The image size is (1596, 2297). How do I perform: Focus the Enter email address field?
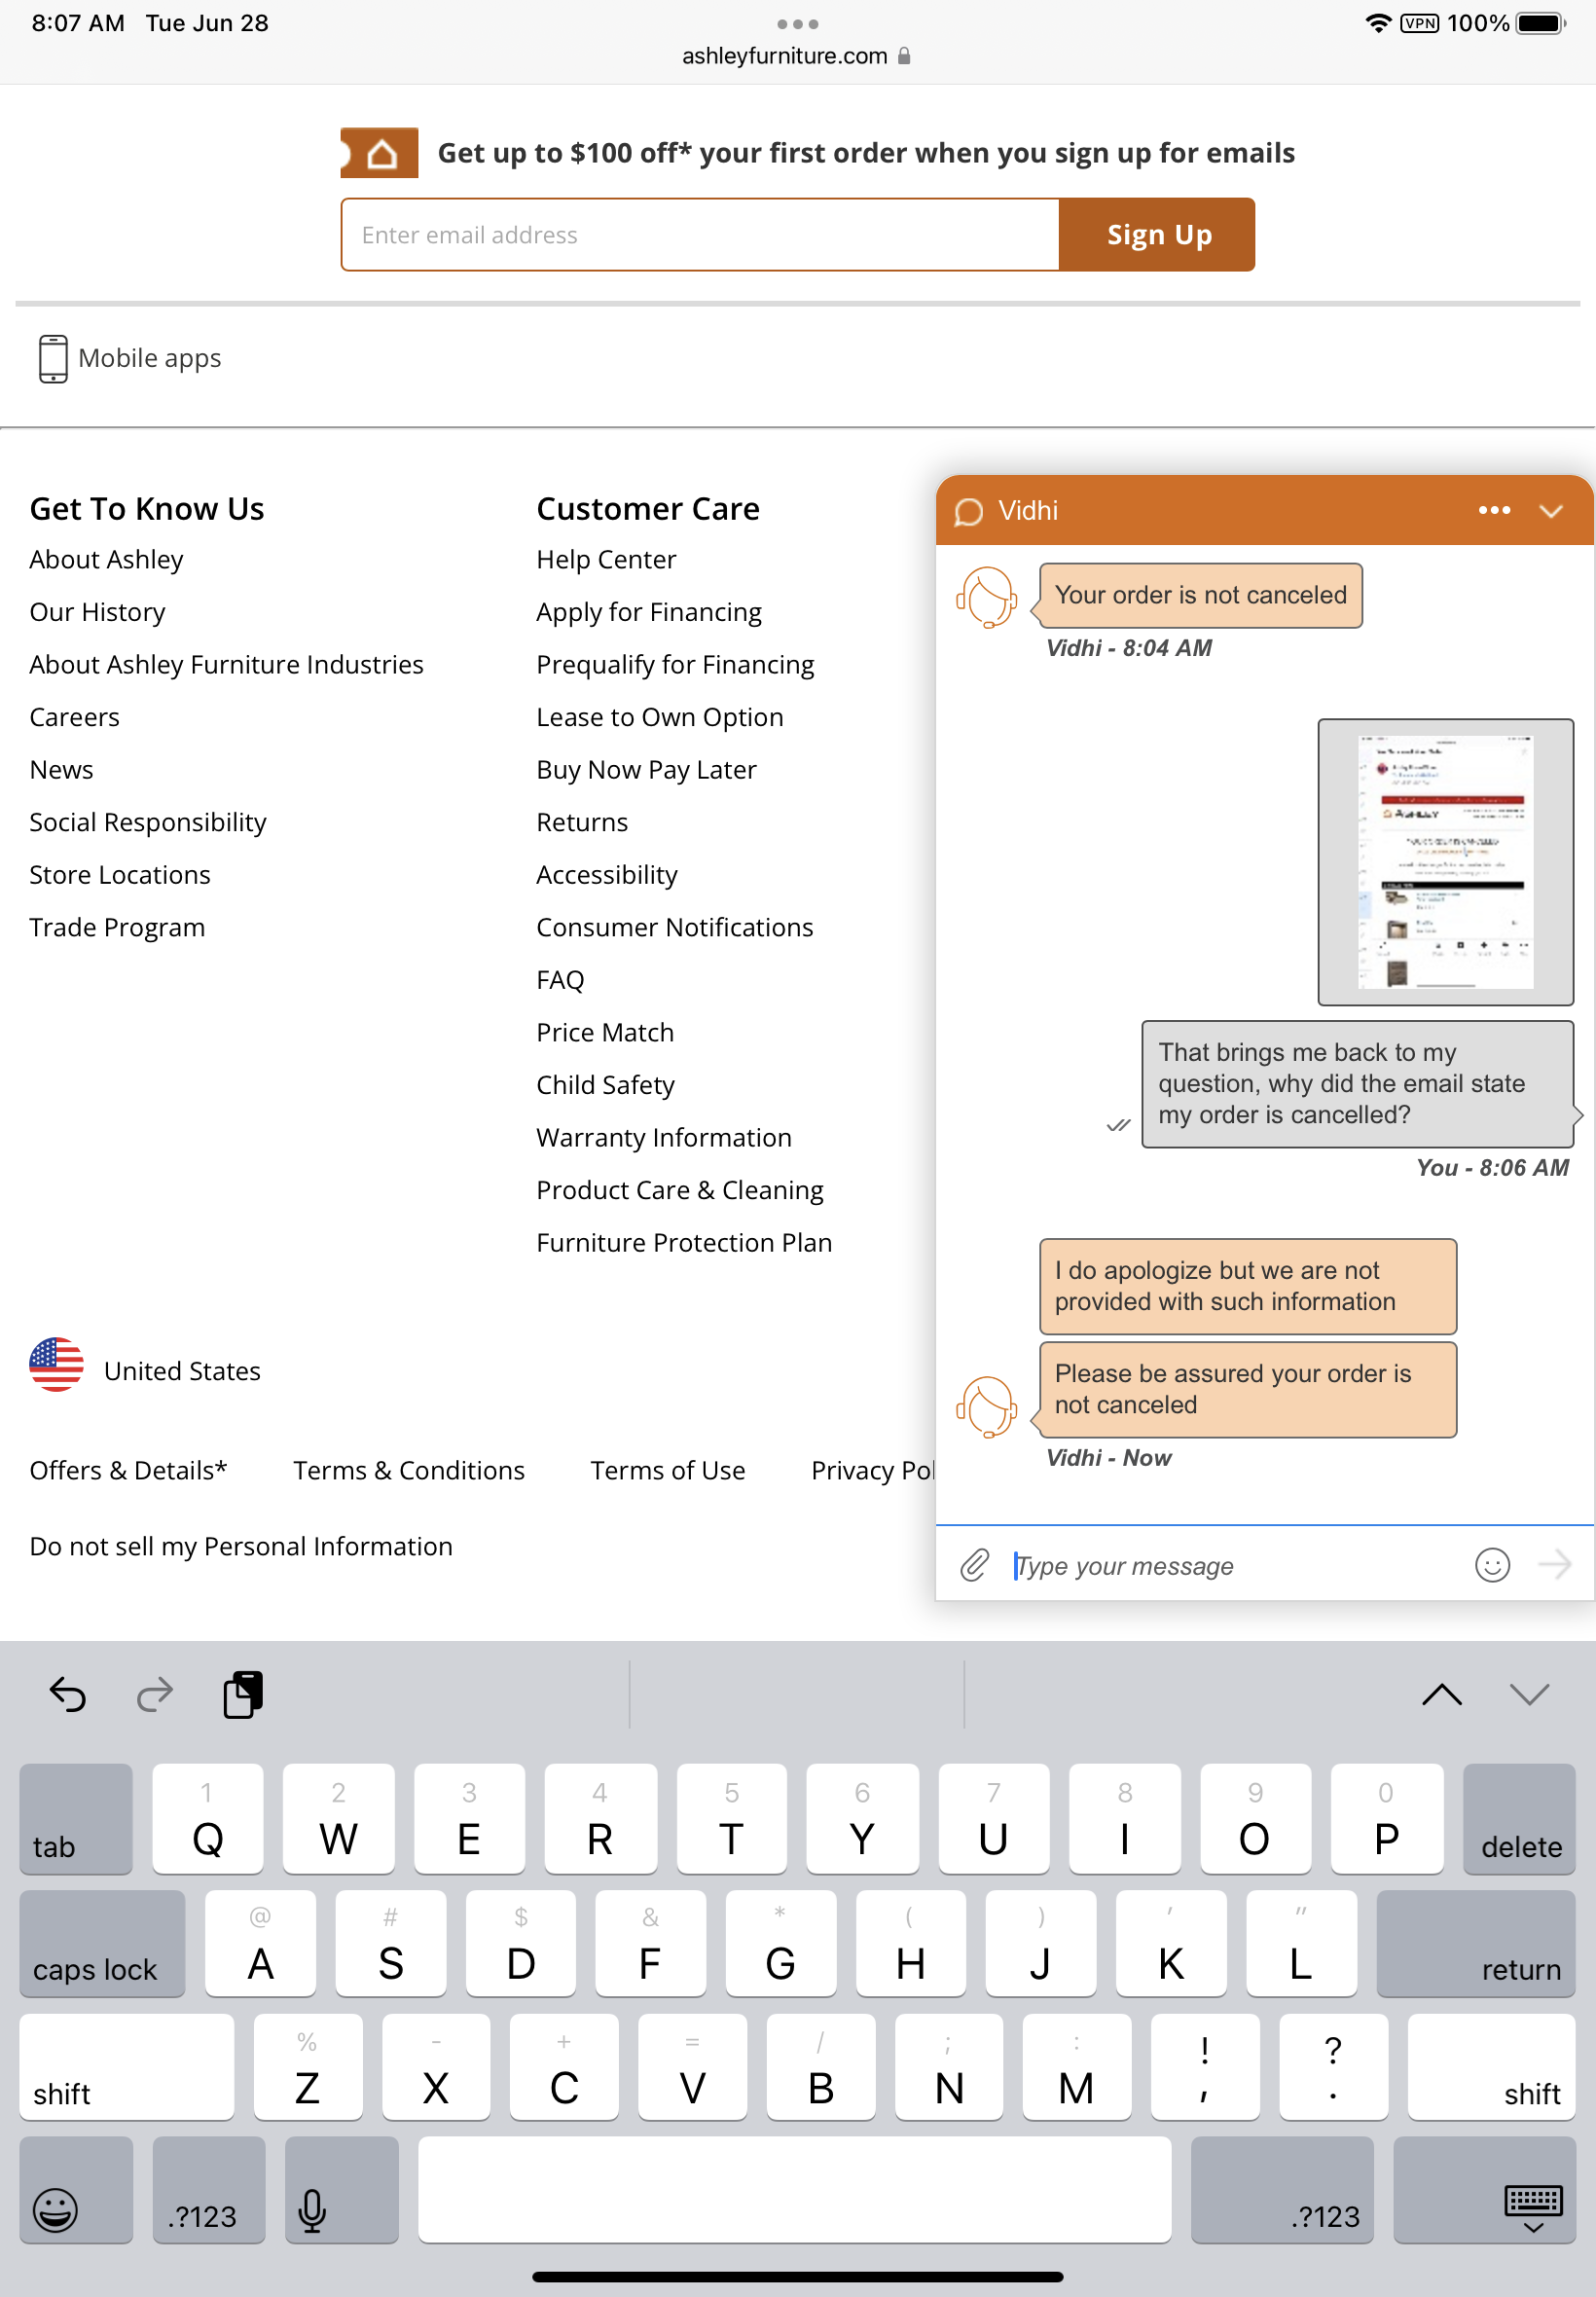[x=699, y=235]
